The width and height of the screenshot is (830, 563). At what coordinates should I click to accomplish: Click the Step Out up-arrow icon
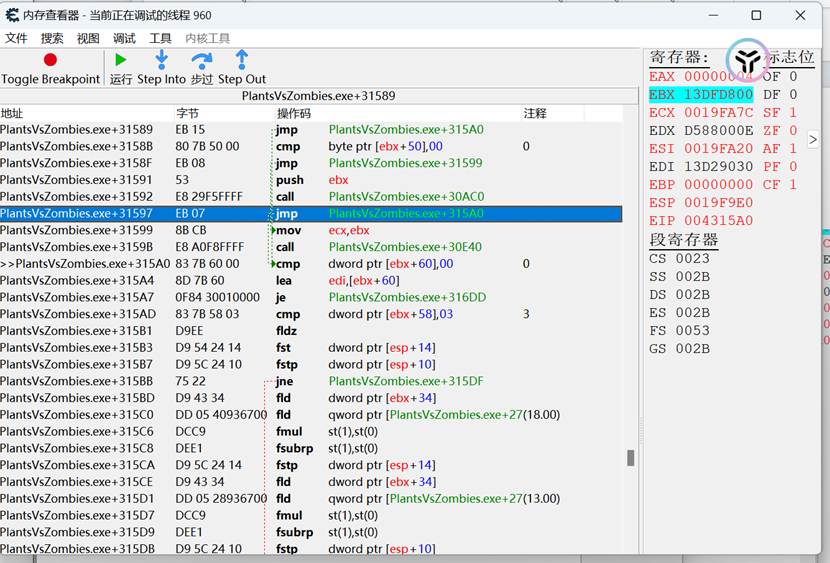point(242,60)
